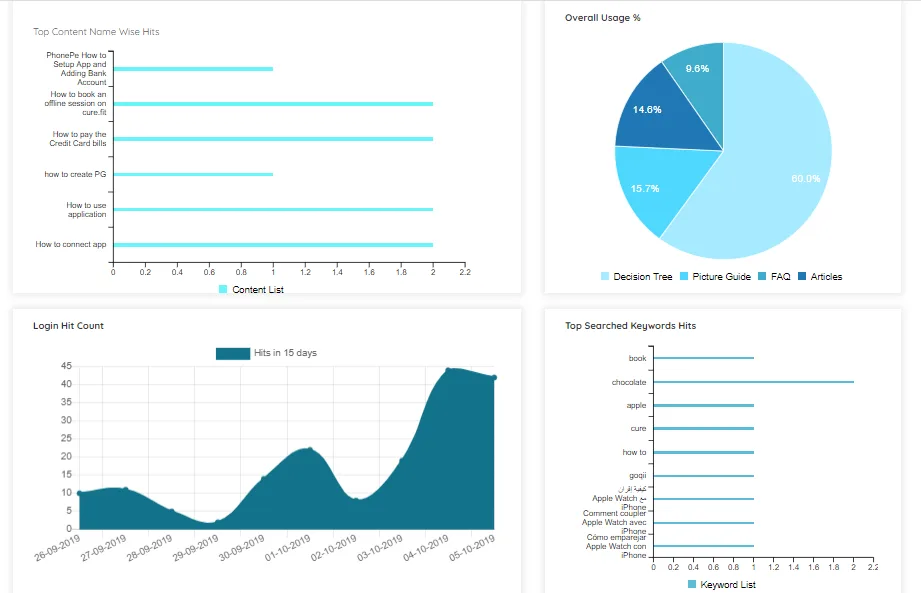Click the how to create PG bar
This screenshot has width=921, height=593.
click(x=193, y=174)
